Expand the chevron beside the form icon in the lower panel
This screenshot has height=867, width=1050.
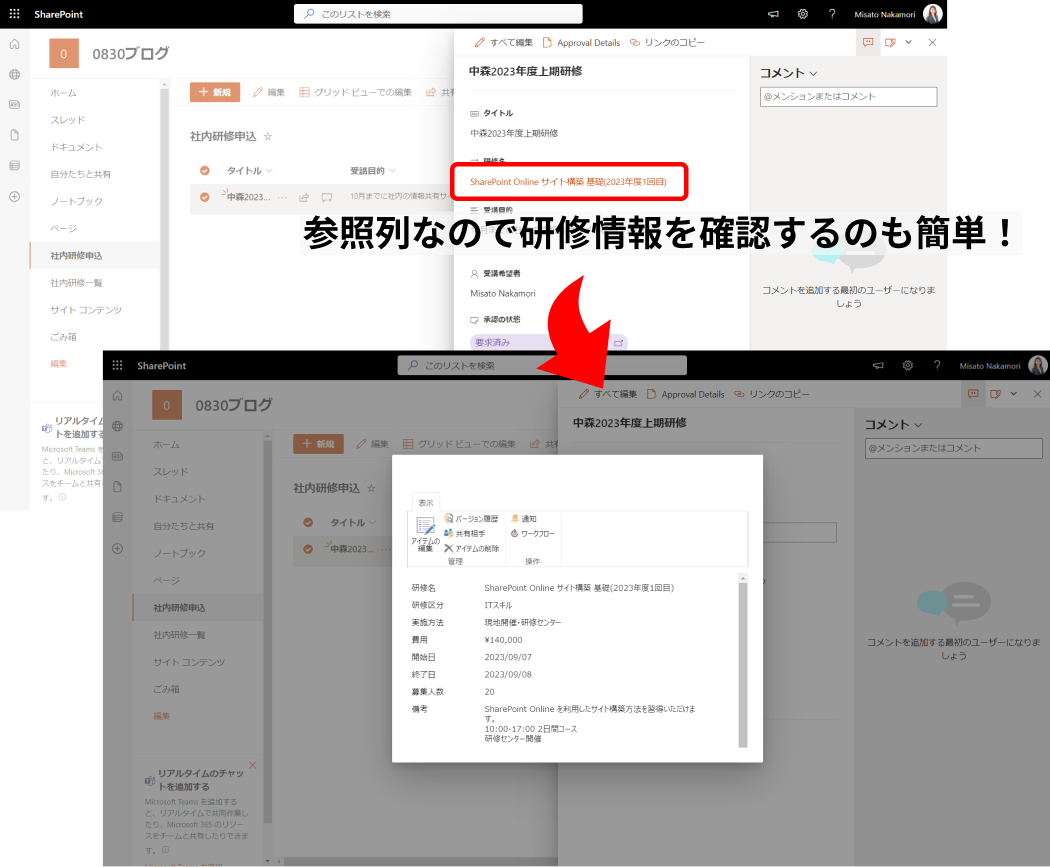(1014, 394)
